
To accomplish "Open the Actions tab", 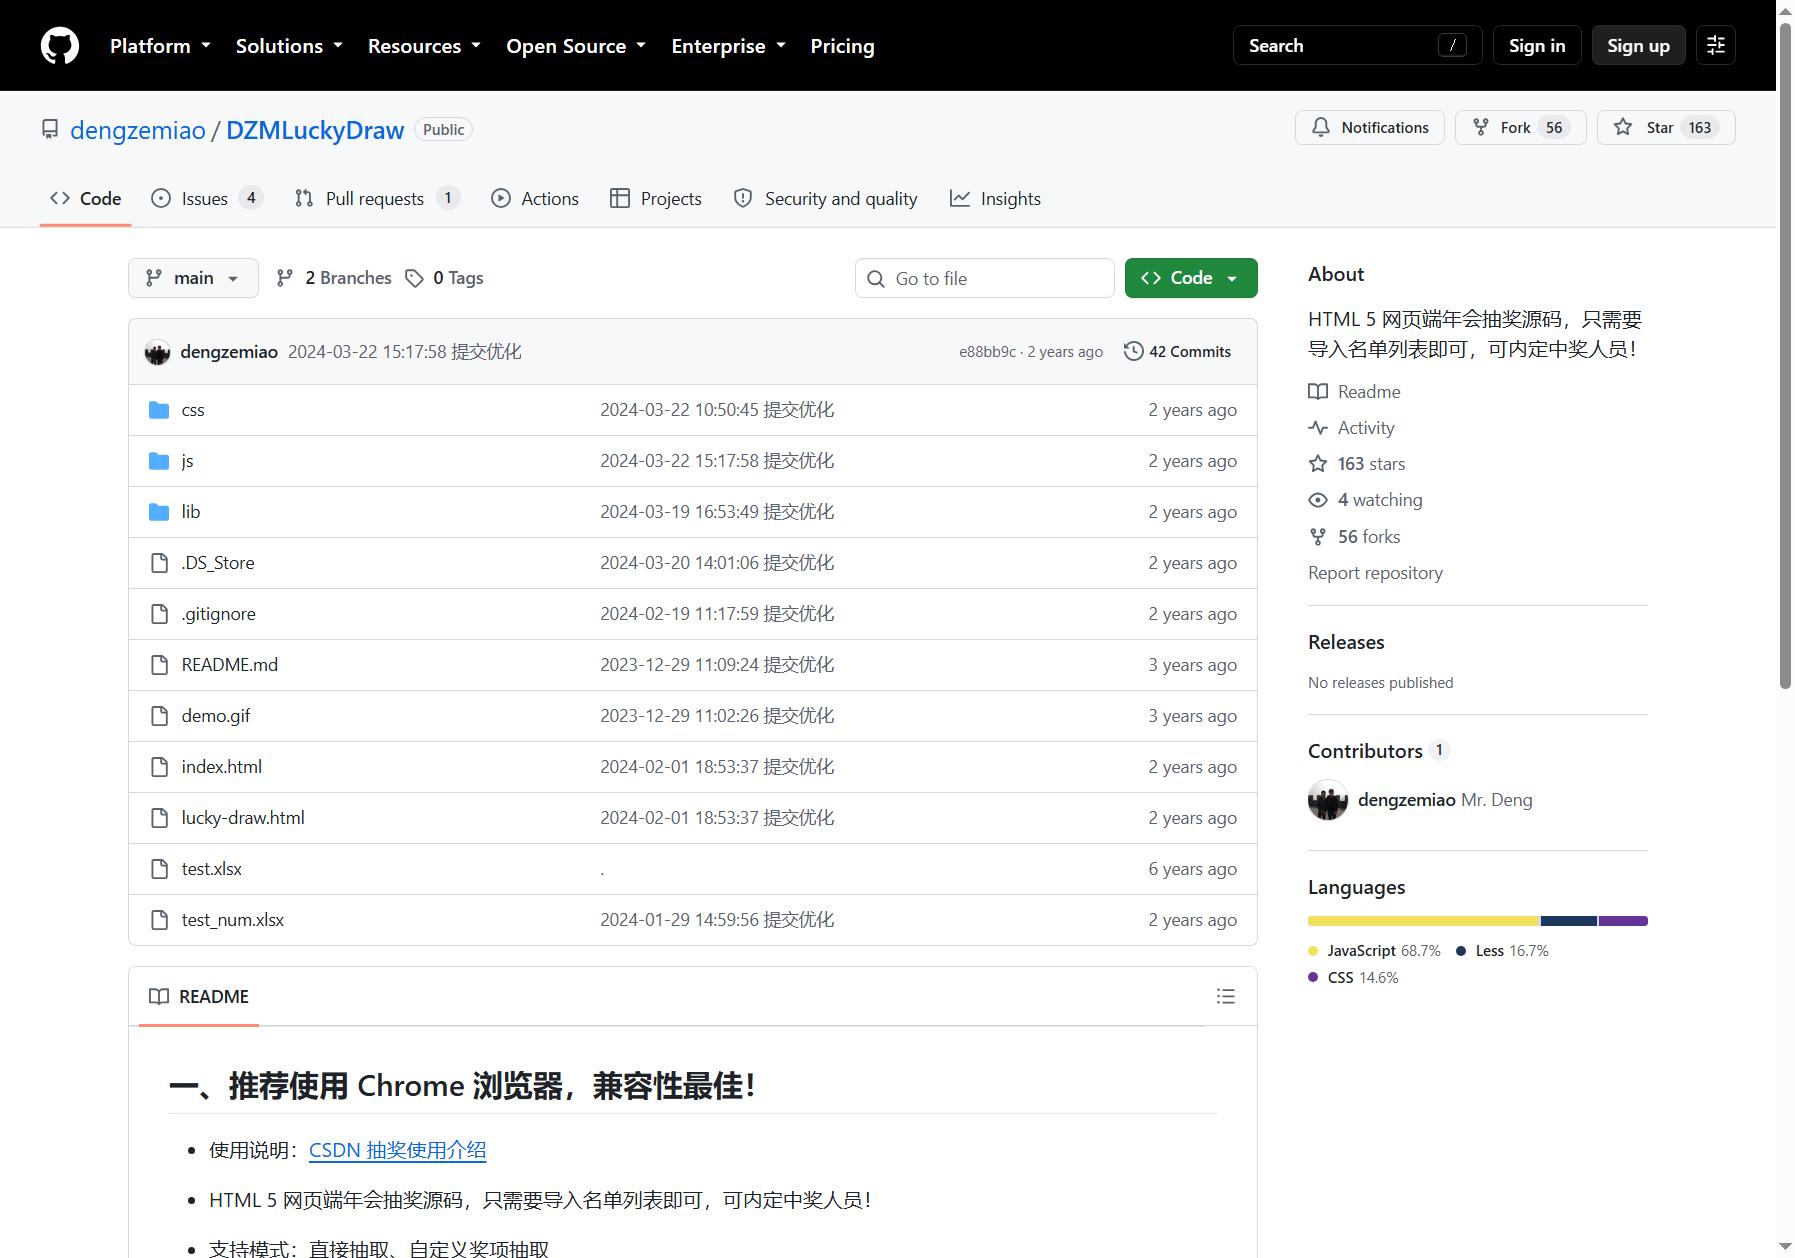I will (535, 198).
